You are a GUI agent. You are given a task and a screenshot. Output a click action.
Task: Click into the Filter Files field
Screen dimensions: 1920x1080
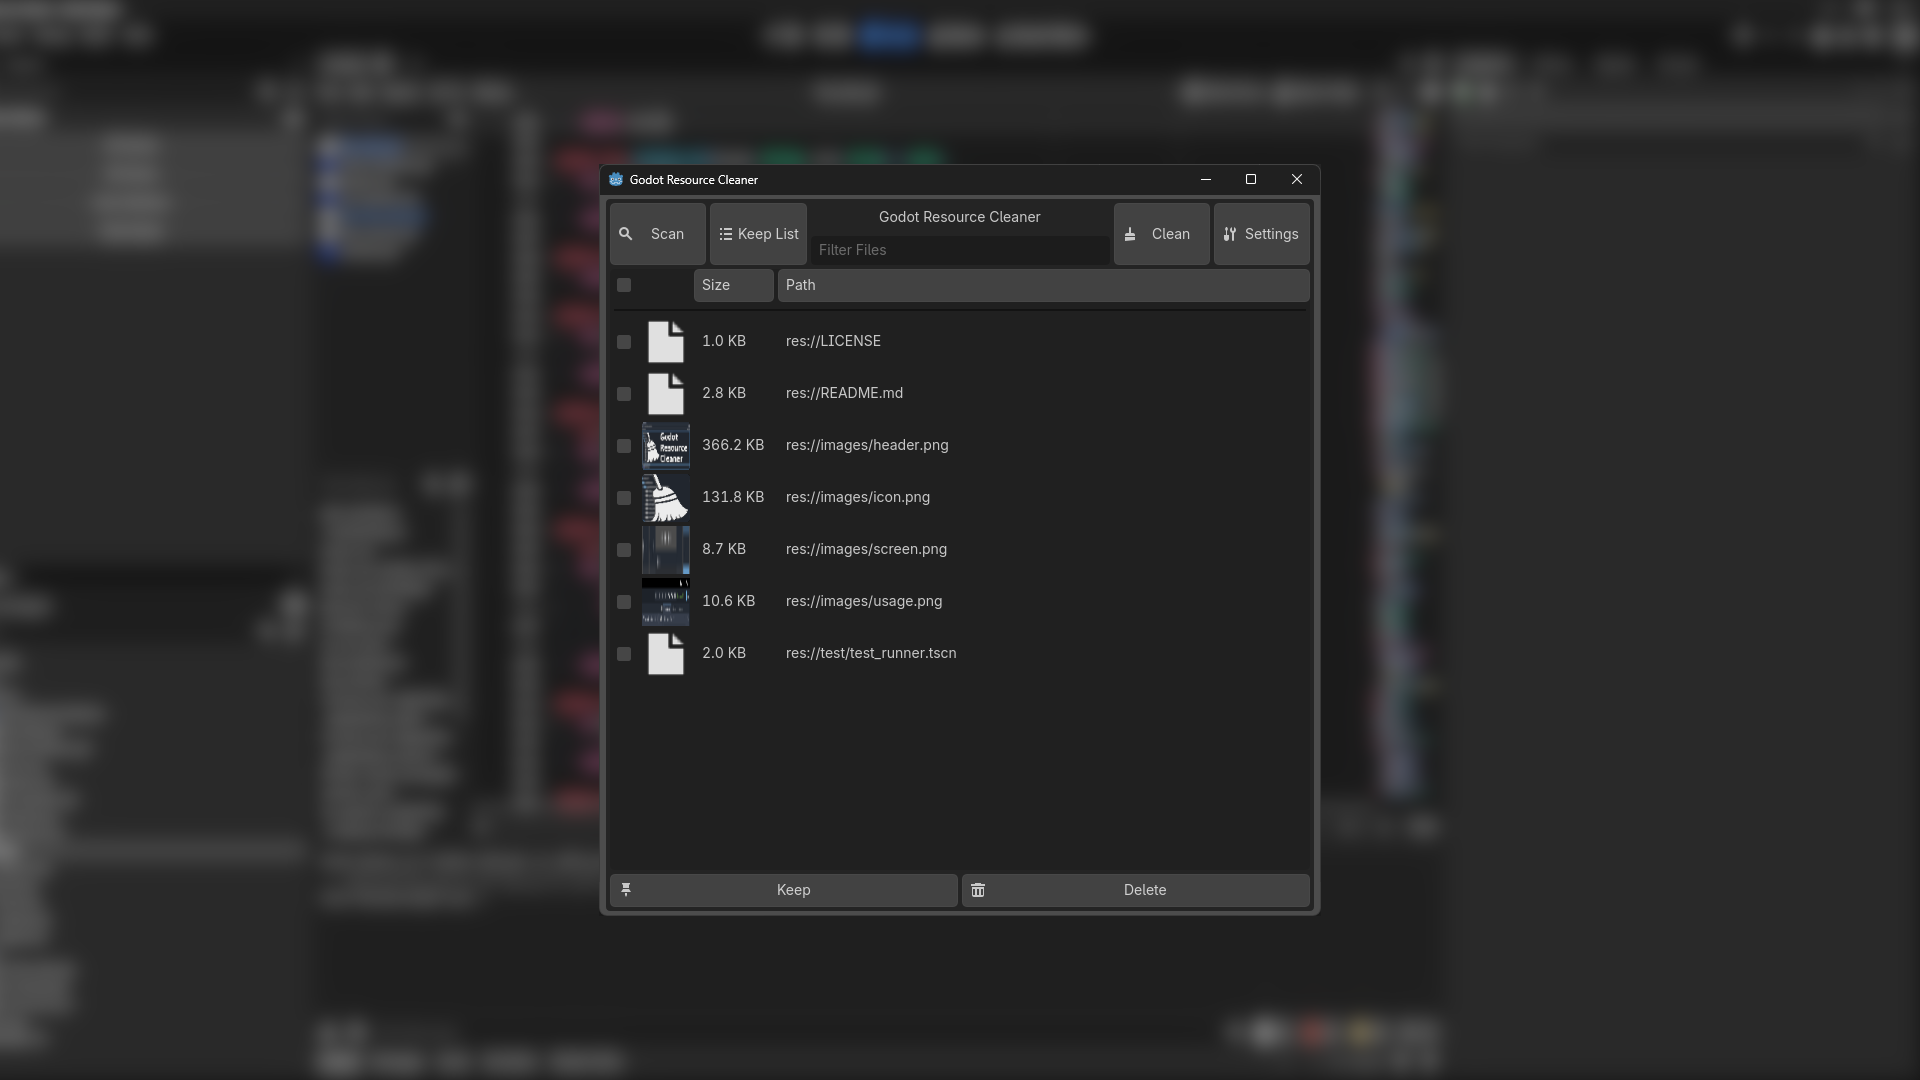click(959, 250)
